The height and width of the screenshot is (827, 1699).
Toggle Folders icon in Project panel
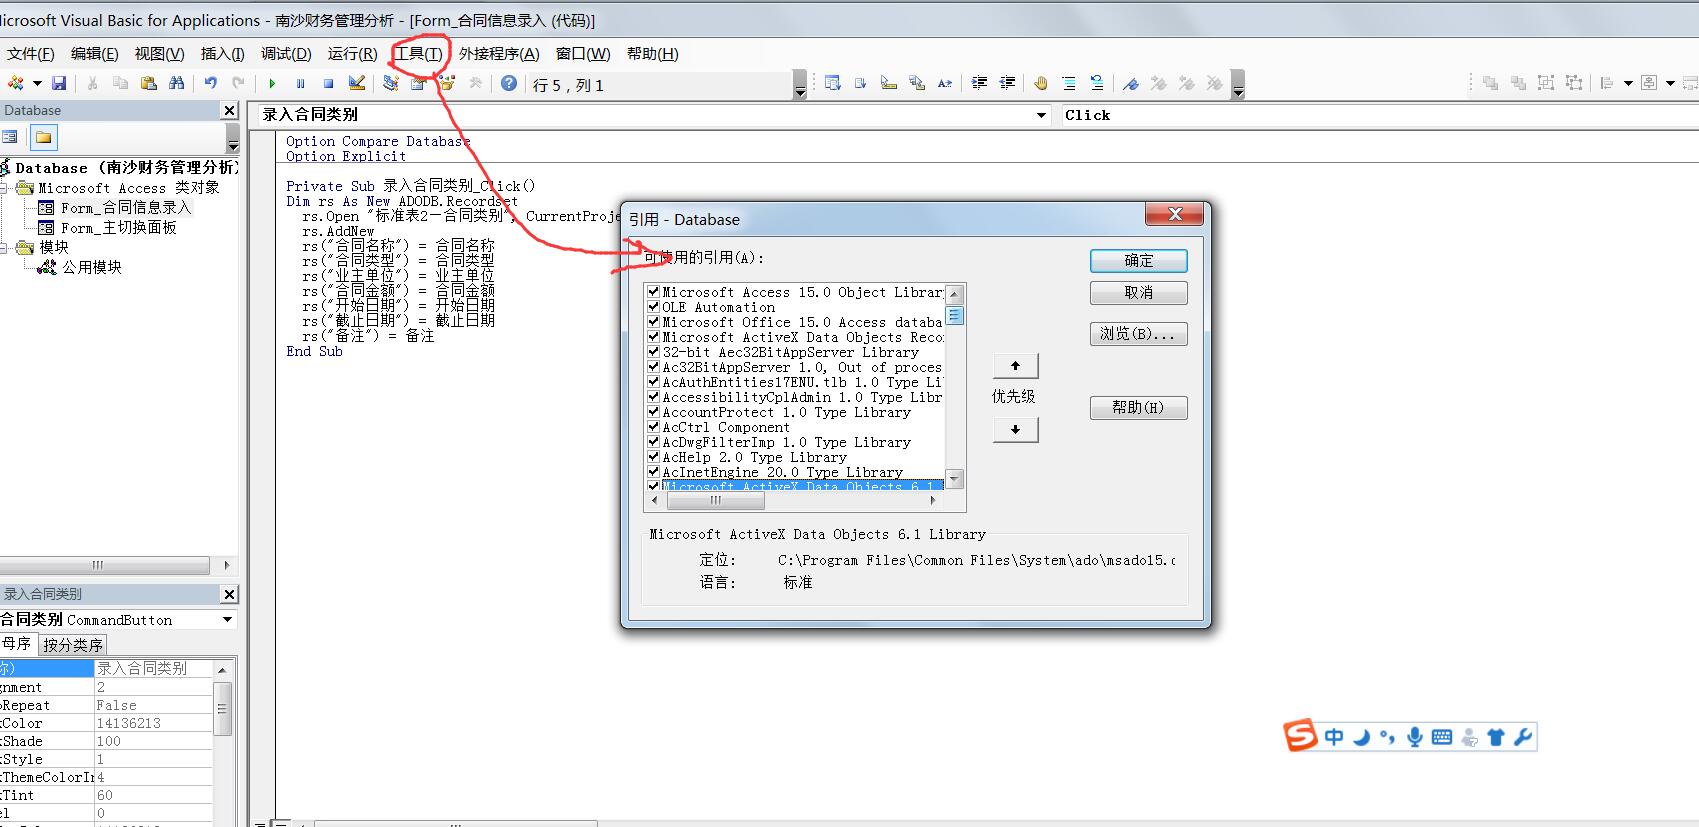click(43, 137)
